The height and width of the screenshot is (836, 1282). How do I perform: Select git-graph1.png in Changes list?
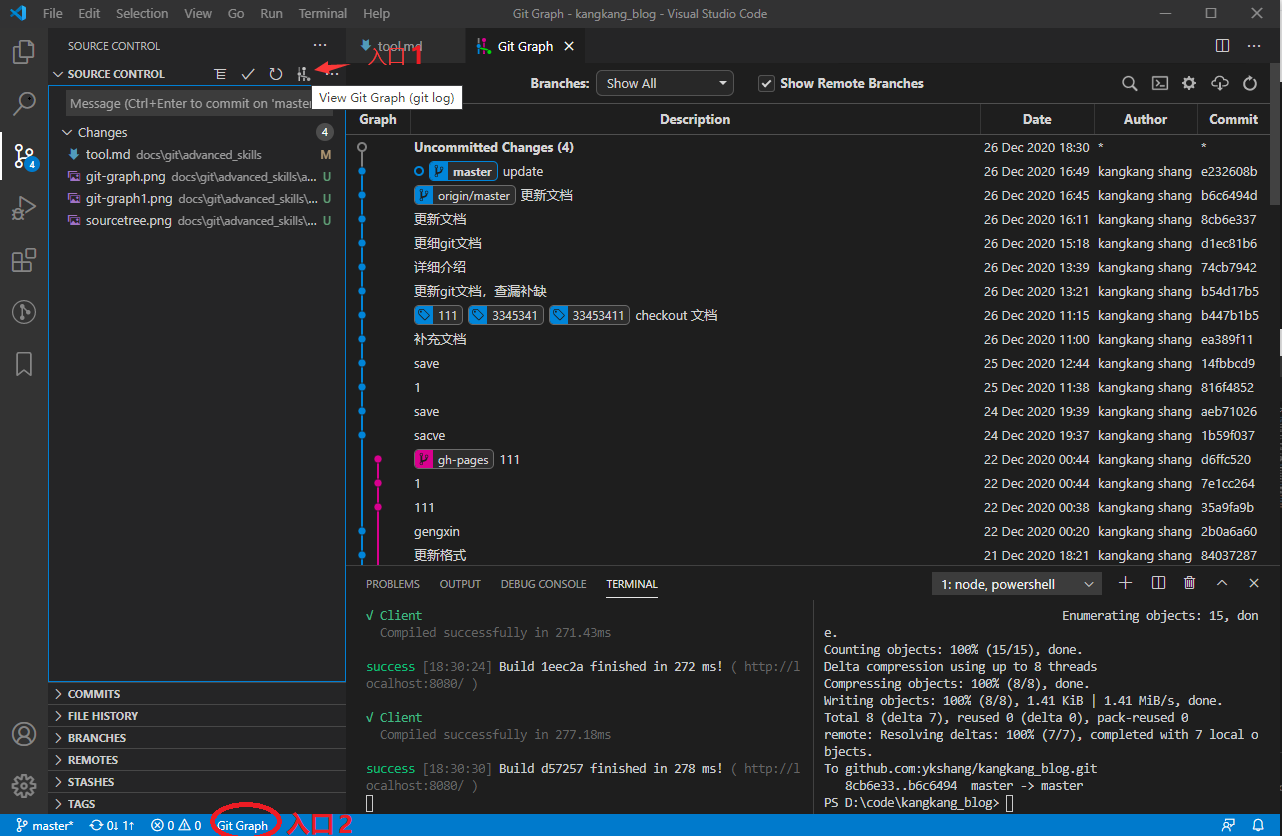198,198
